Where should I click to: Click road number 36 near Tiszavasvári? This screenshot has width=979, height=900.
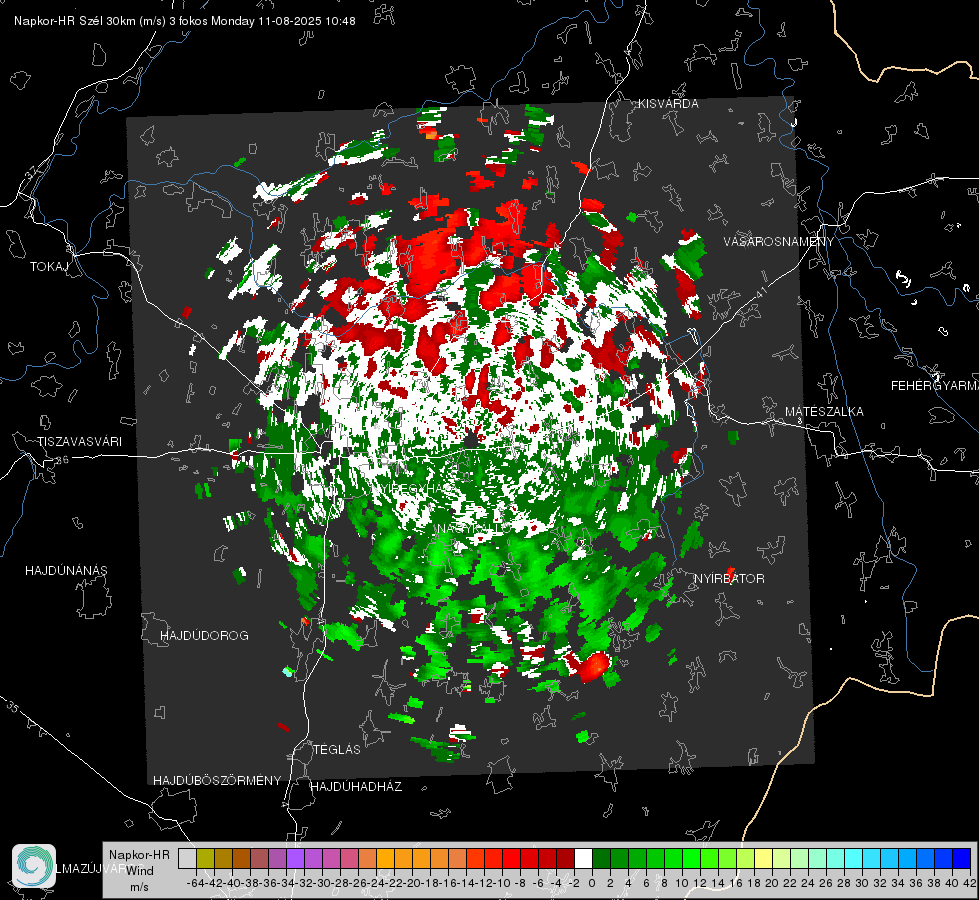62,460
